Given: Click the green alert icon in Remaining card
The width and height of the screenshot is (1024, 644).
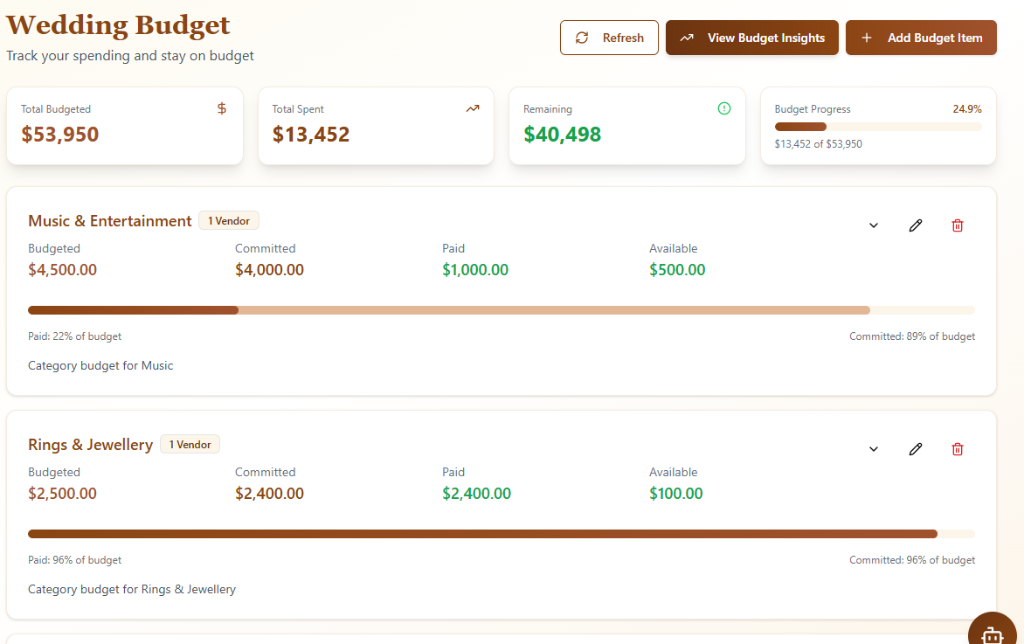Looking at the screenshot, I should click(x=724, y=108).
